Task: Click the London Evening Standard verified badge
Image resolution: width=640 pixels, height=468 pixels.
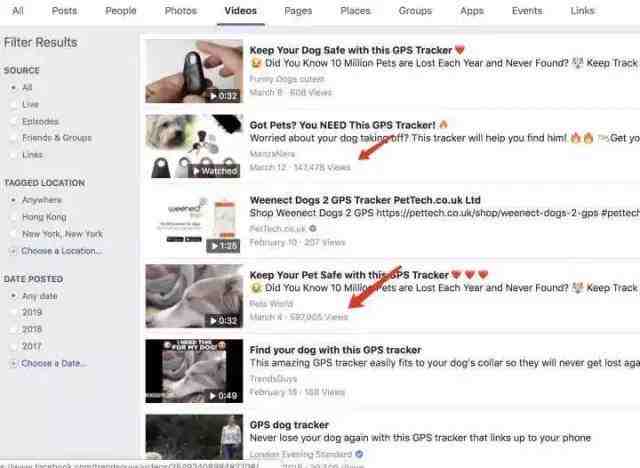Action: 359,454
